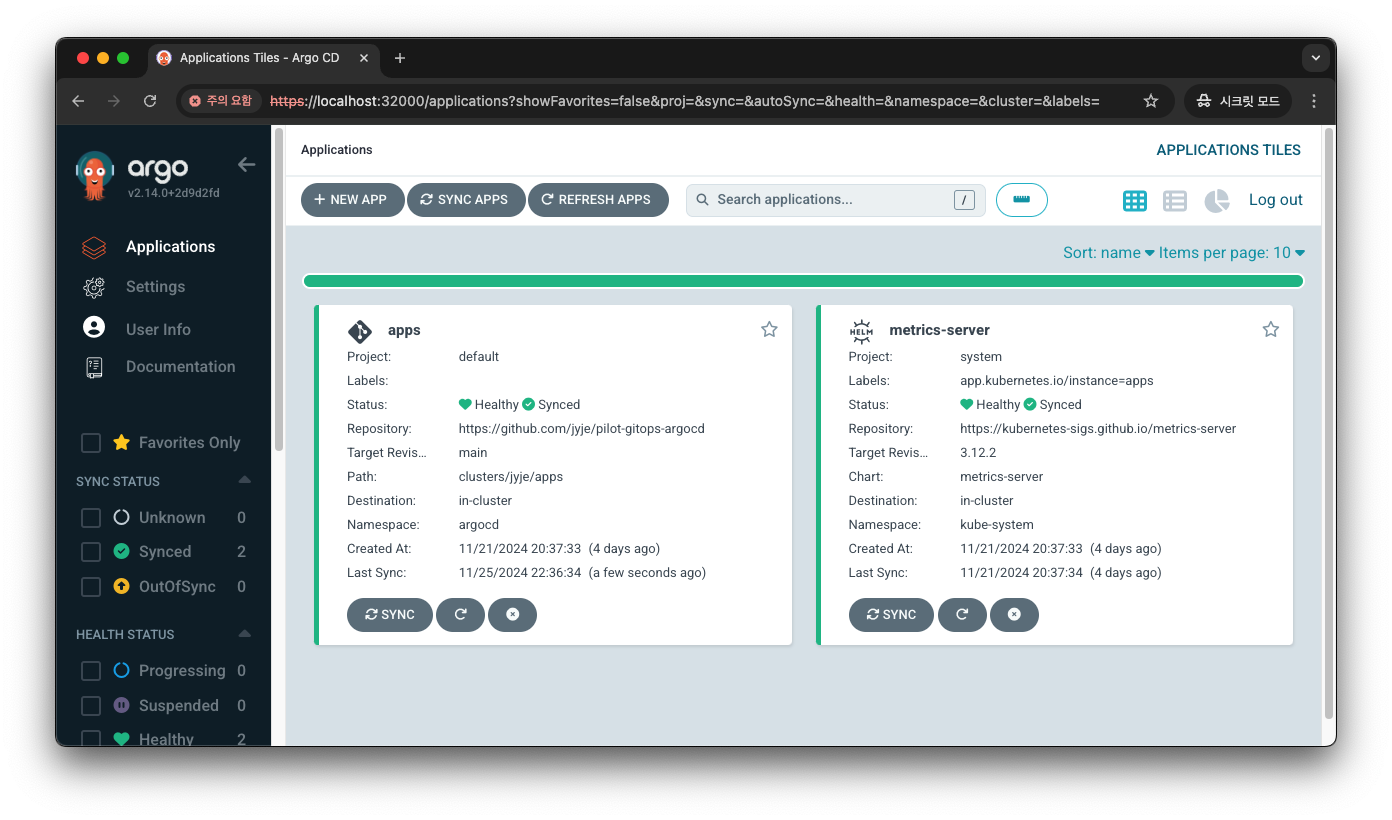Check the Unknown sync status filter
The height and width of the screenshot is (820, 1392).
click(x=91, y=518)
